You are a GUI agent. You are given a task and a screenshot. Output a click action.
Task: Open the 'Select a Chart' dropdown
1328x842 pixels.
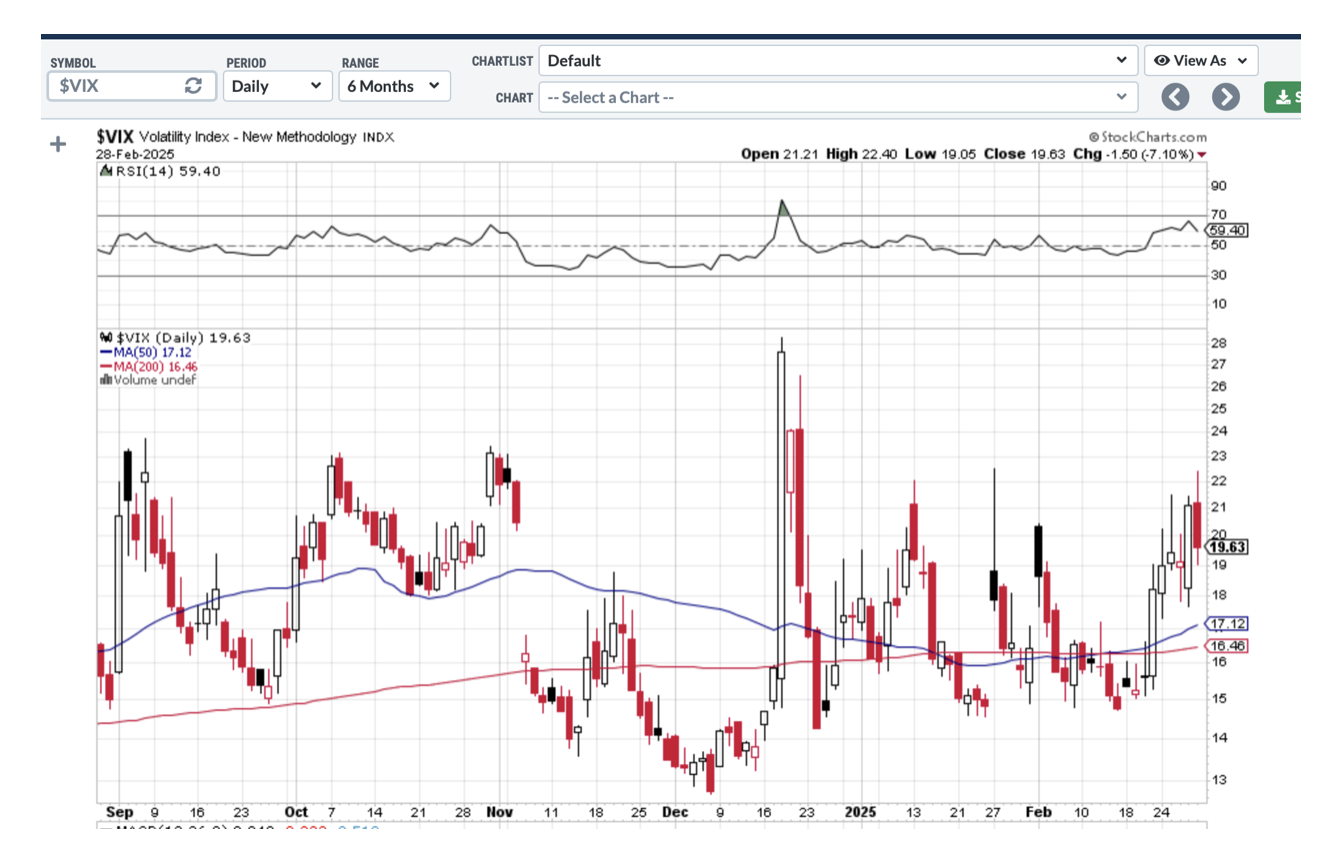tap(837, 97)
